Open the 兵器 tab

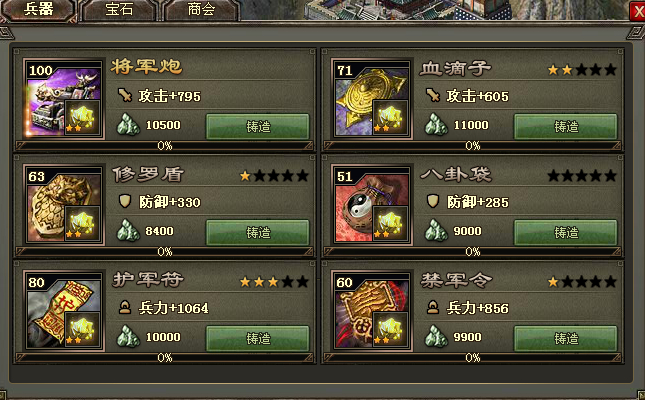[x=39, y=9]
